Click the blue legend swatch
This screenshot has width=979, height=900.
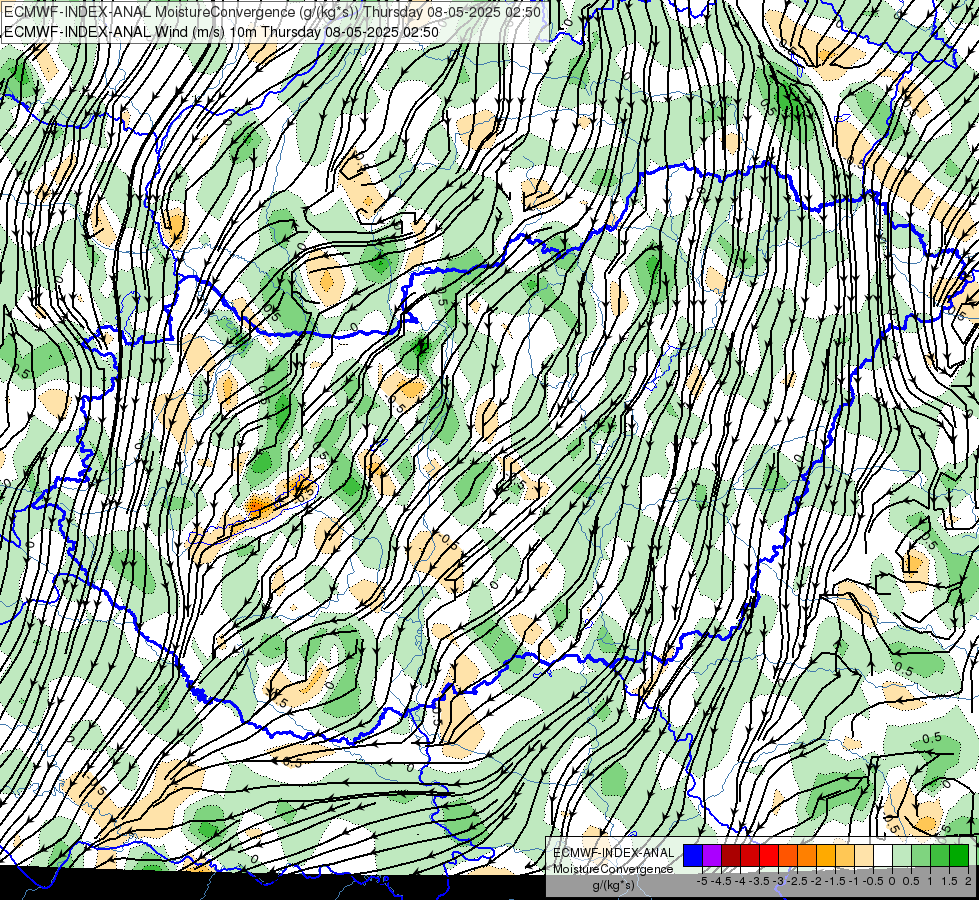[693, 855]
